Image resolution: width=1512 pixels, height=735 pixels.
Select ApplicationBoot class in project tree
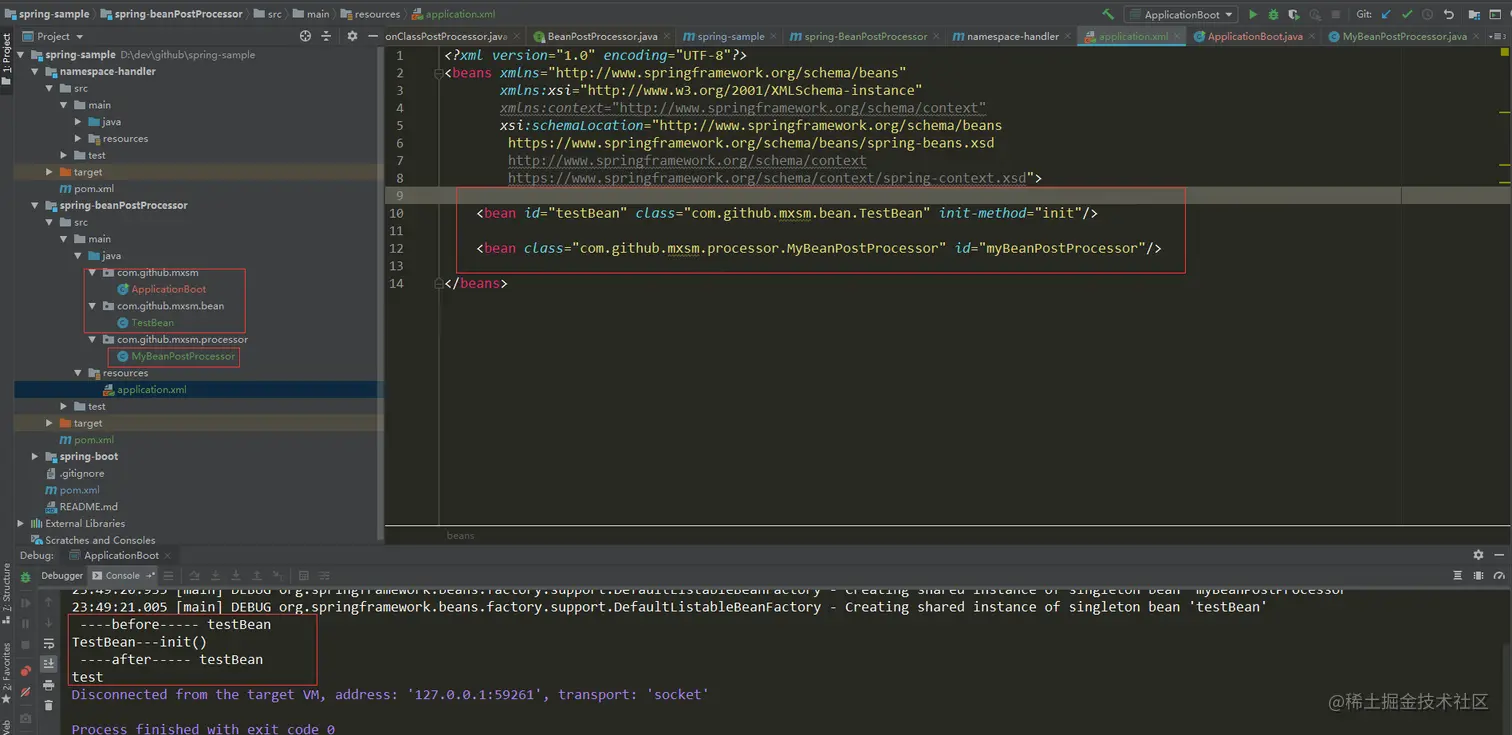pos(161,289)
